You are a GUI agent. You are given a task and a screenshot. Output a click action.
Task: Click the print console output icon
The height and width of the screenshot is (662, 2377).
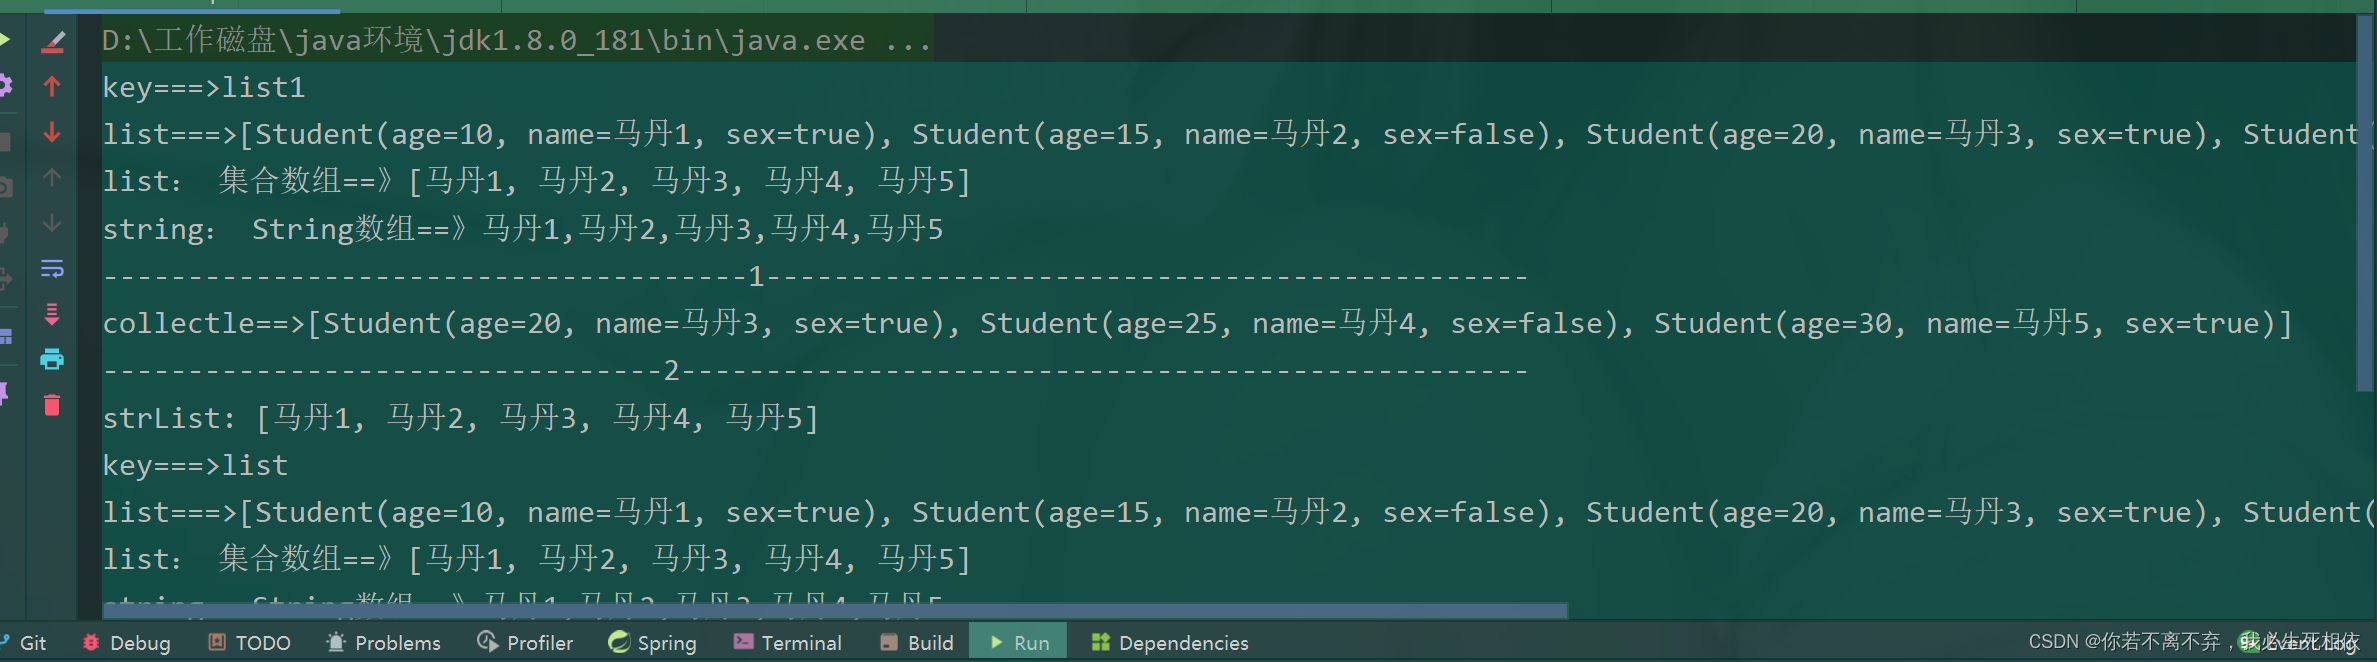click(x=52, y=359)
